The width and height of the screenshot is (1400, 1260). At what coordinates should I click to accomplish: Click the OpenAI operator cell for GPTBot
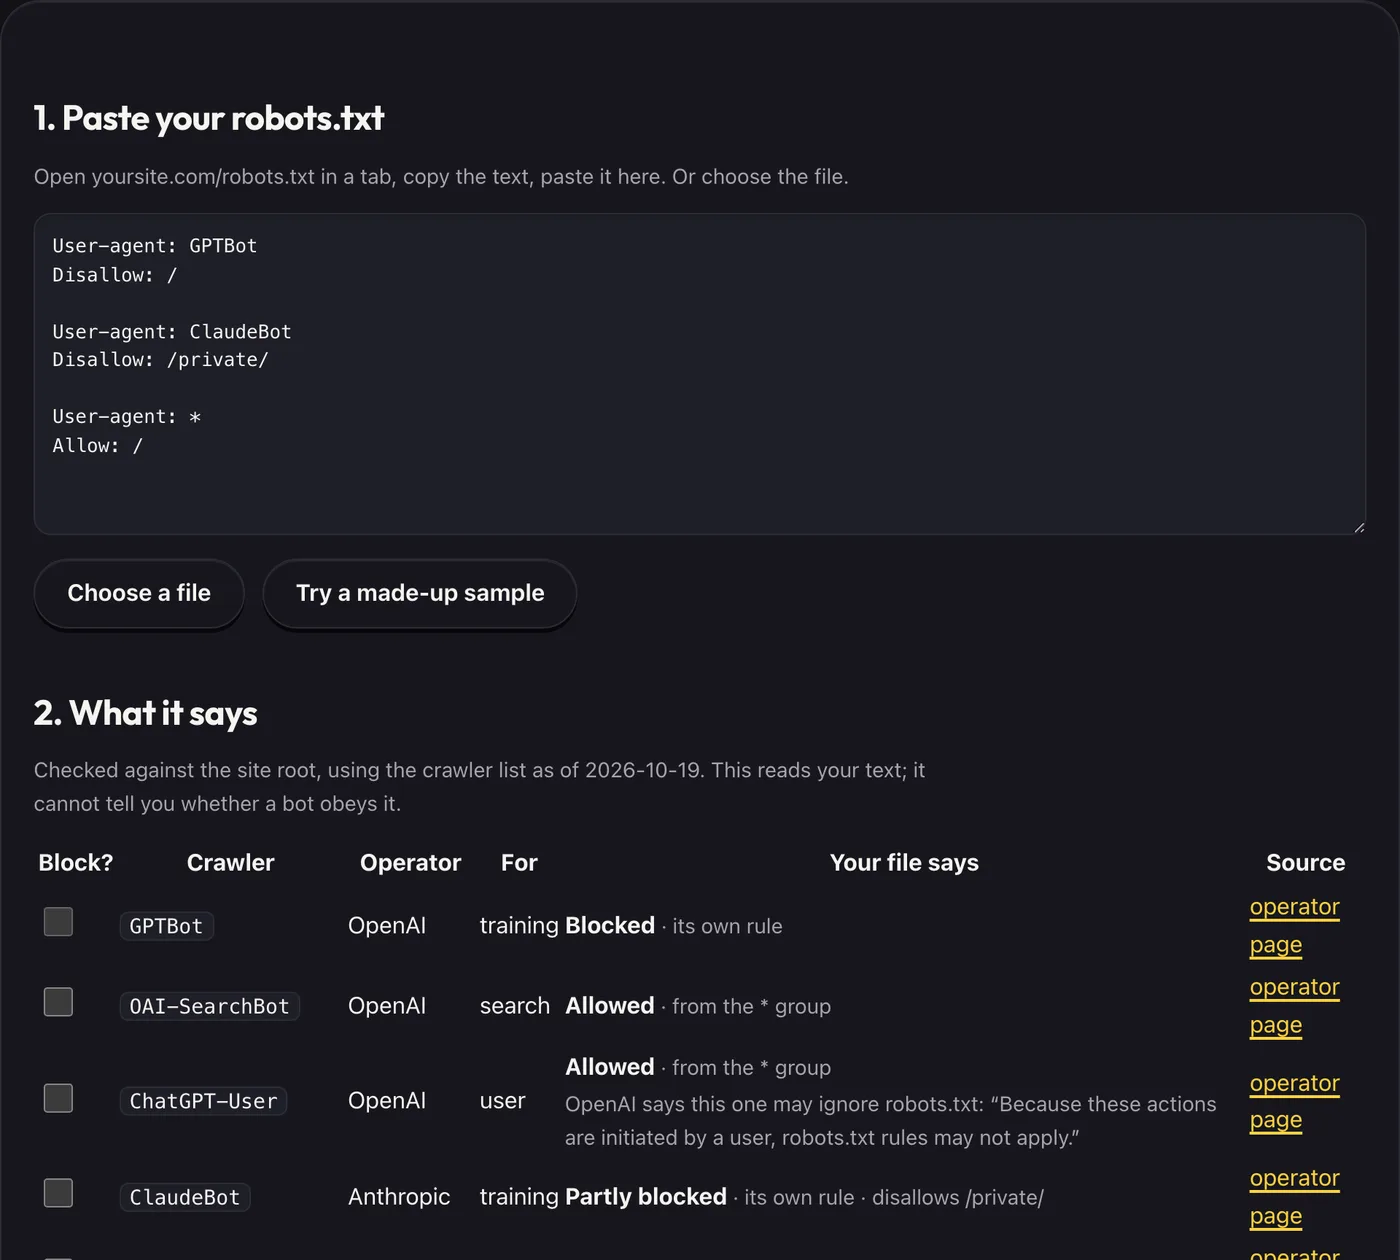[387, 926]
